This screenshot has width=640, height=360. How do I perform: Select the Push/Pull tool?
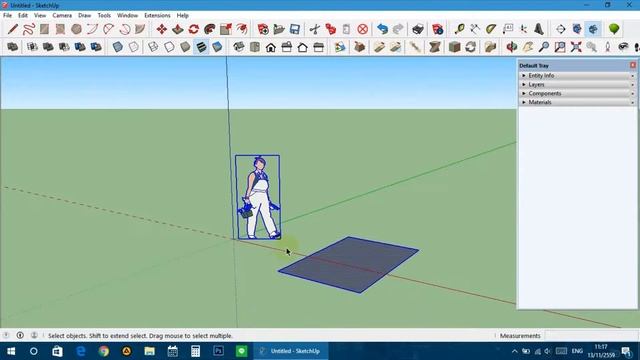(x=178, y=29)
